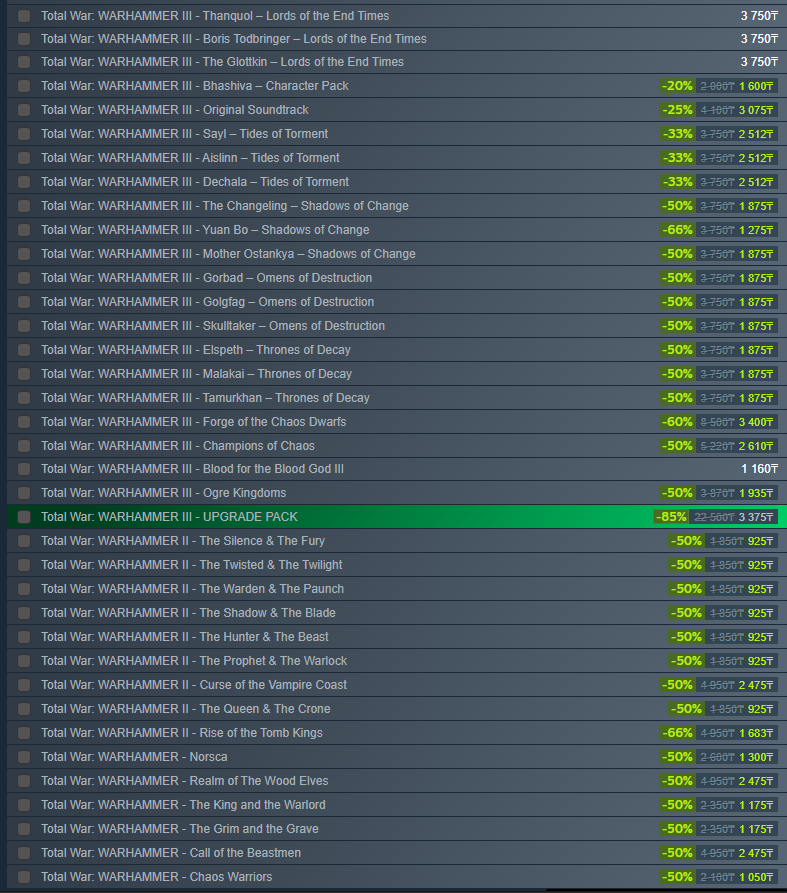Tick The Grim and the Grave checkbox
The height and width of the screenshot is (893, 787).
(24, 829)
